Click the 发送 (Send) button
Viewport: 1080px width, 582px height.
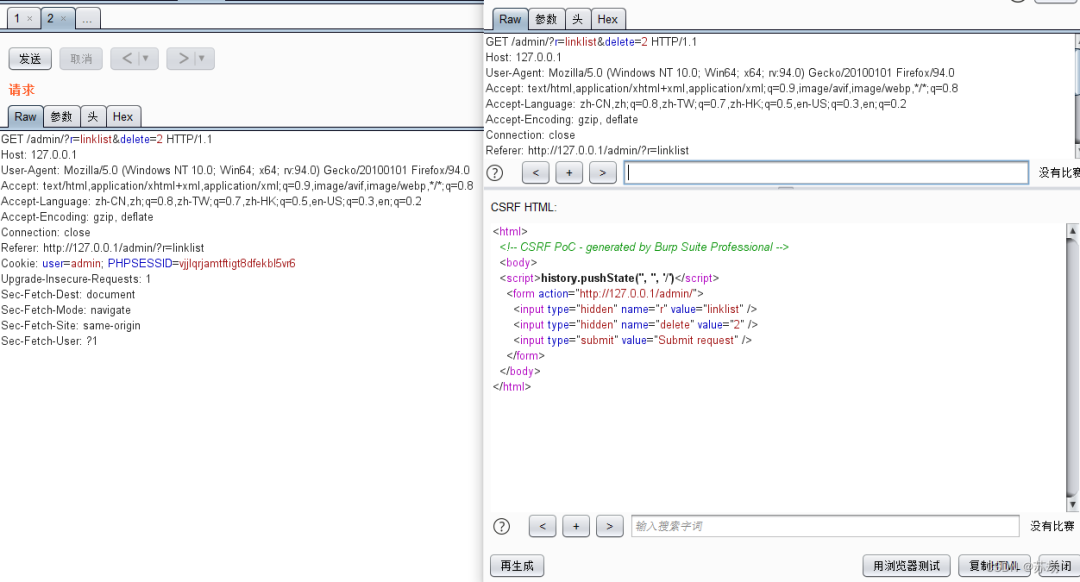click(x=30, y=59)
